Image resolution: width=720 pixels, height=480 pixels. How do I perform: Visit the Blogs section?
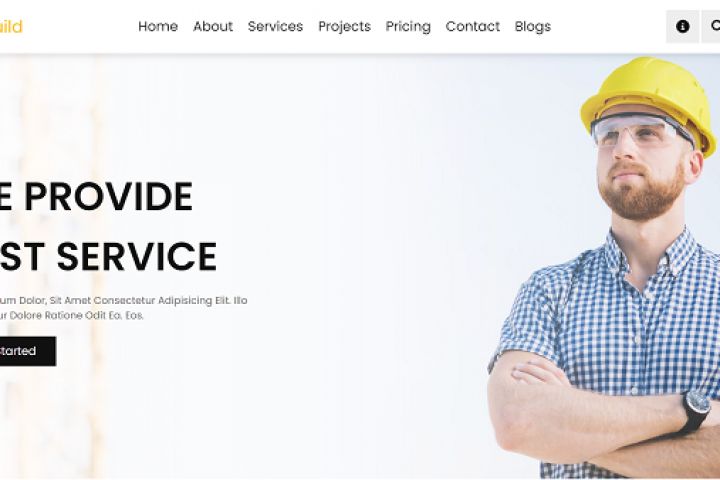(x=533, y=27)
